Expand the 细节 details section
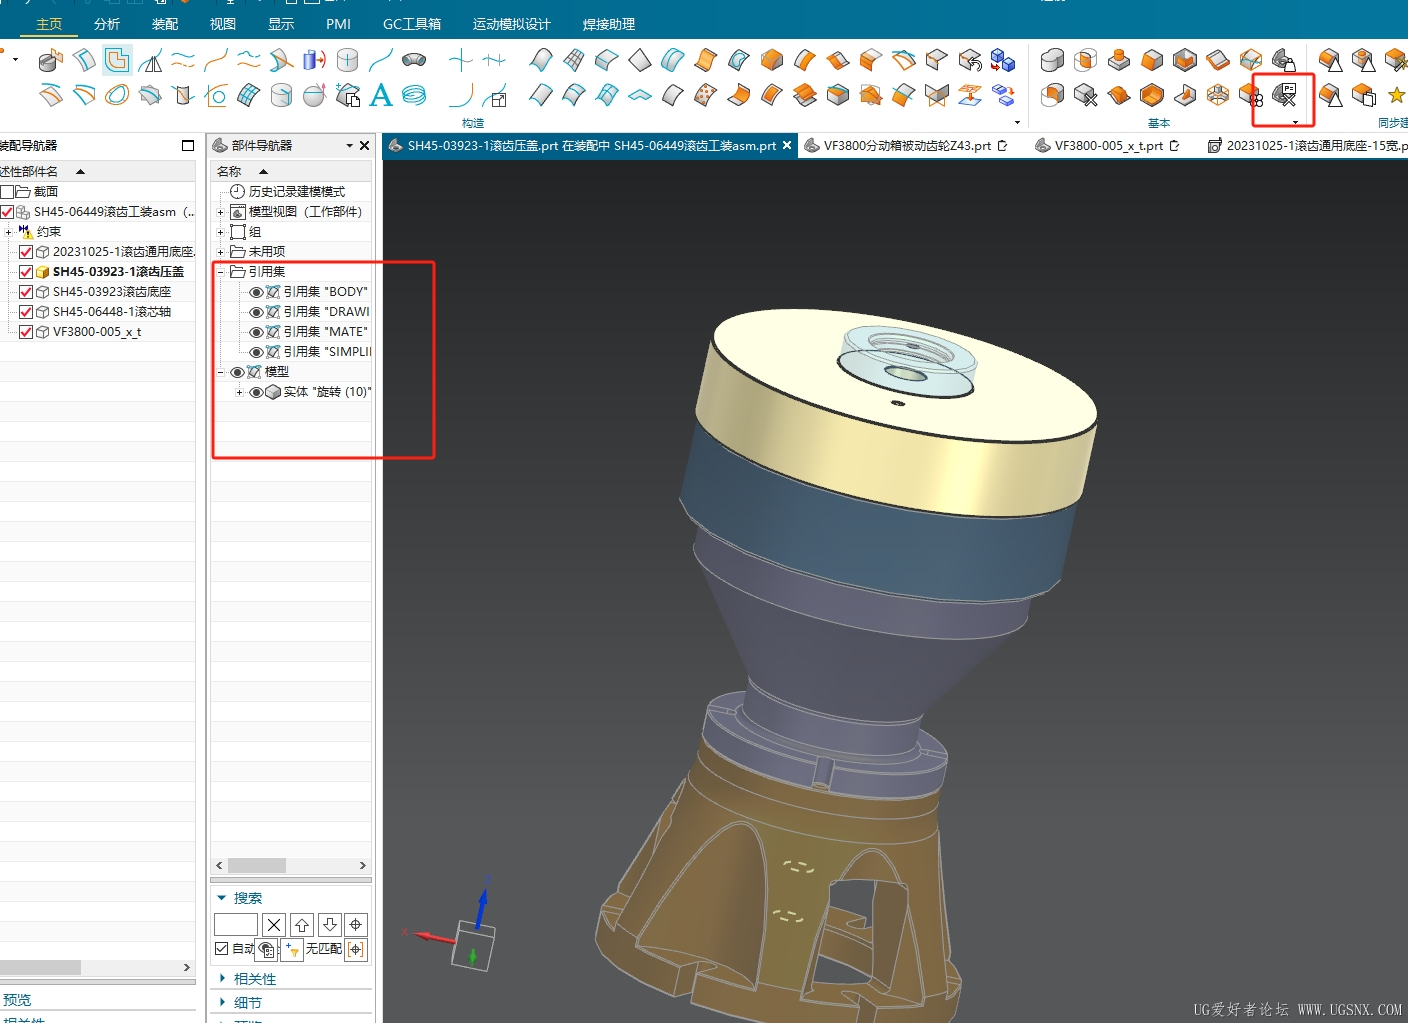This screenshot has height=1023, width=1408. [x=222, y=1002]
